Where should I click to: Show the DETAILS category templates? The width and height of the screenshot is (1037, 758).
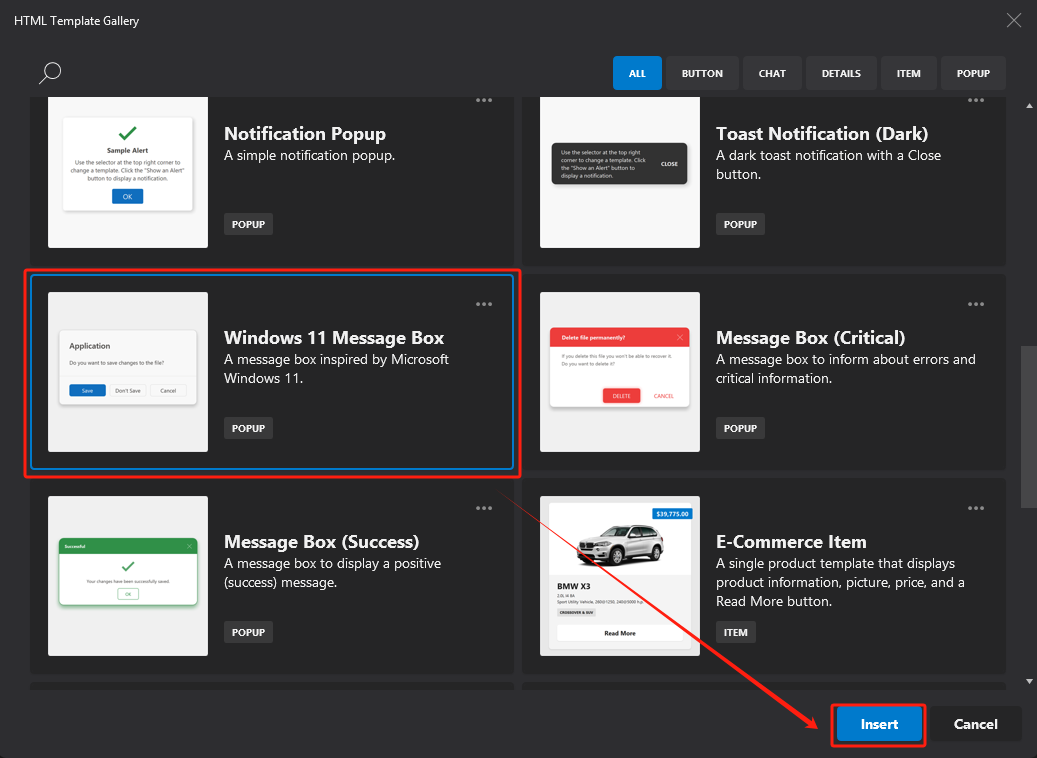point(841,73)
